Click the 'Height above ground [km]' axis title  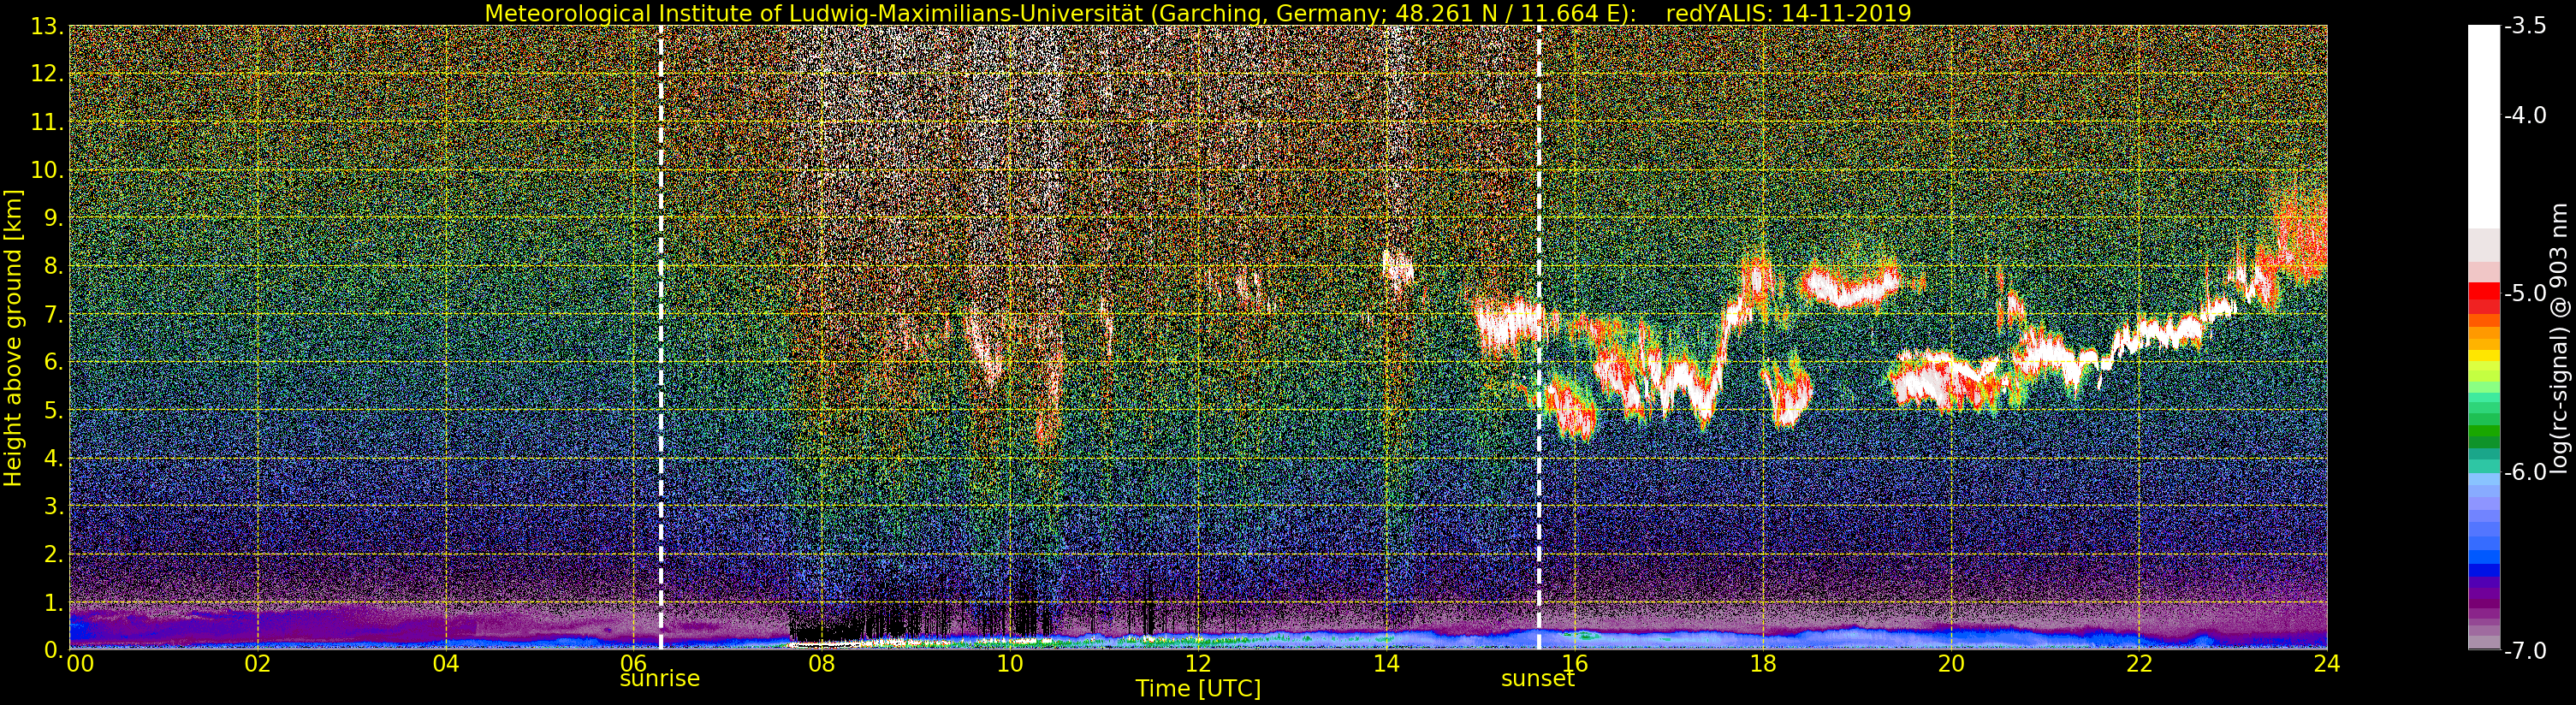click(x=14, y=336)
